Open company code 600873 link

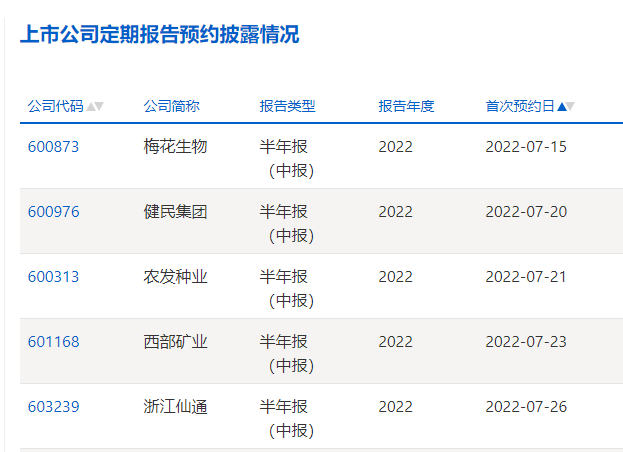pyautogui.click(x=53, y=147)
